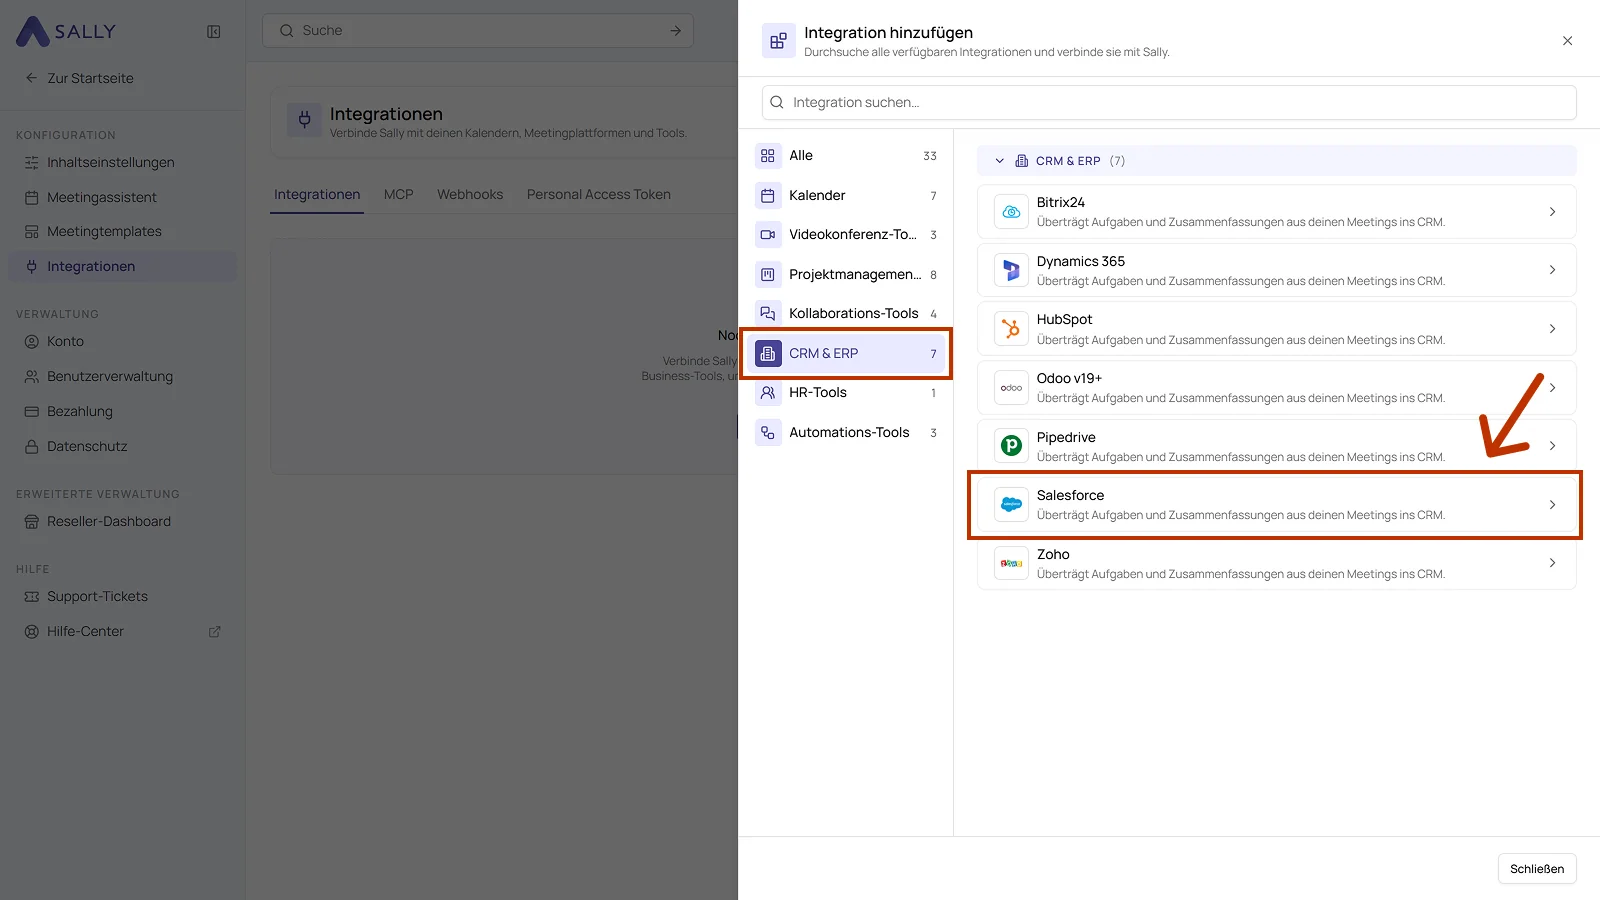Open Zoho via its chevron arrow
Viewport: 1600px width, 900px height.
tap(1552, 563)
